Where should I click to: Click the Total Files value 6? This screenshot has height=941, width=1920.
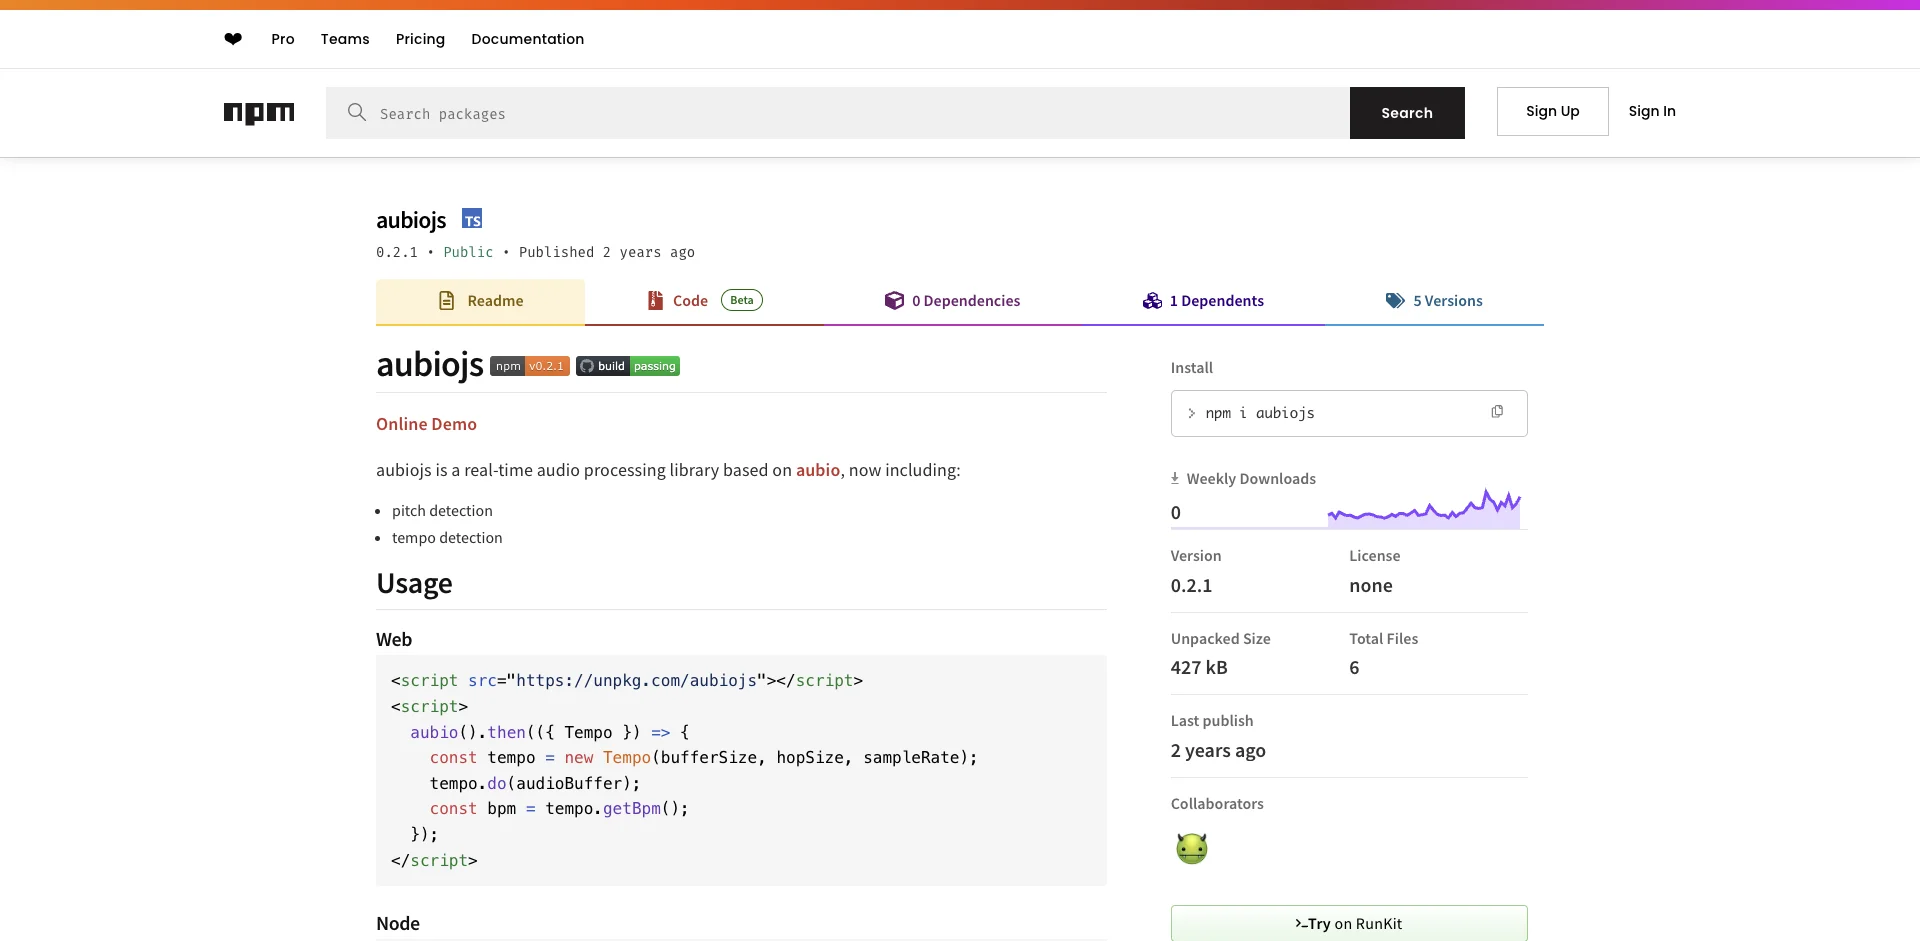coord(1354,667)
